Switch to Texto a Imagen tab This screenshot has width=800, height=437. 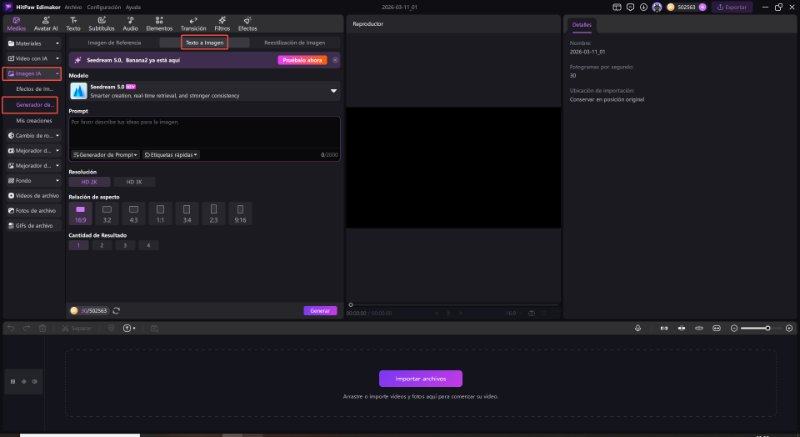tap(205, 43)
